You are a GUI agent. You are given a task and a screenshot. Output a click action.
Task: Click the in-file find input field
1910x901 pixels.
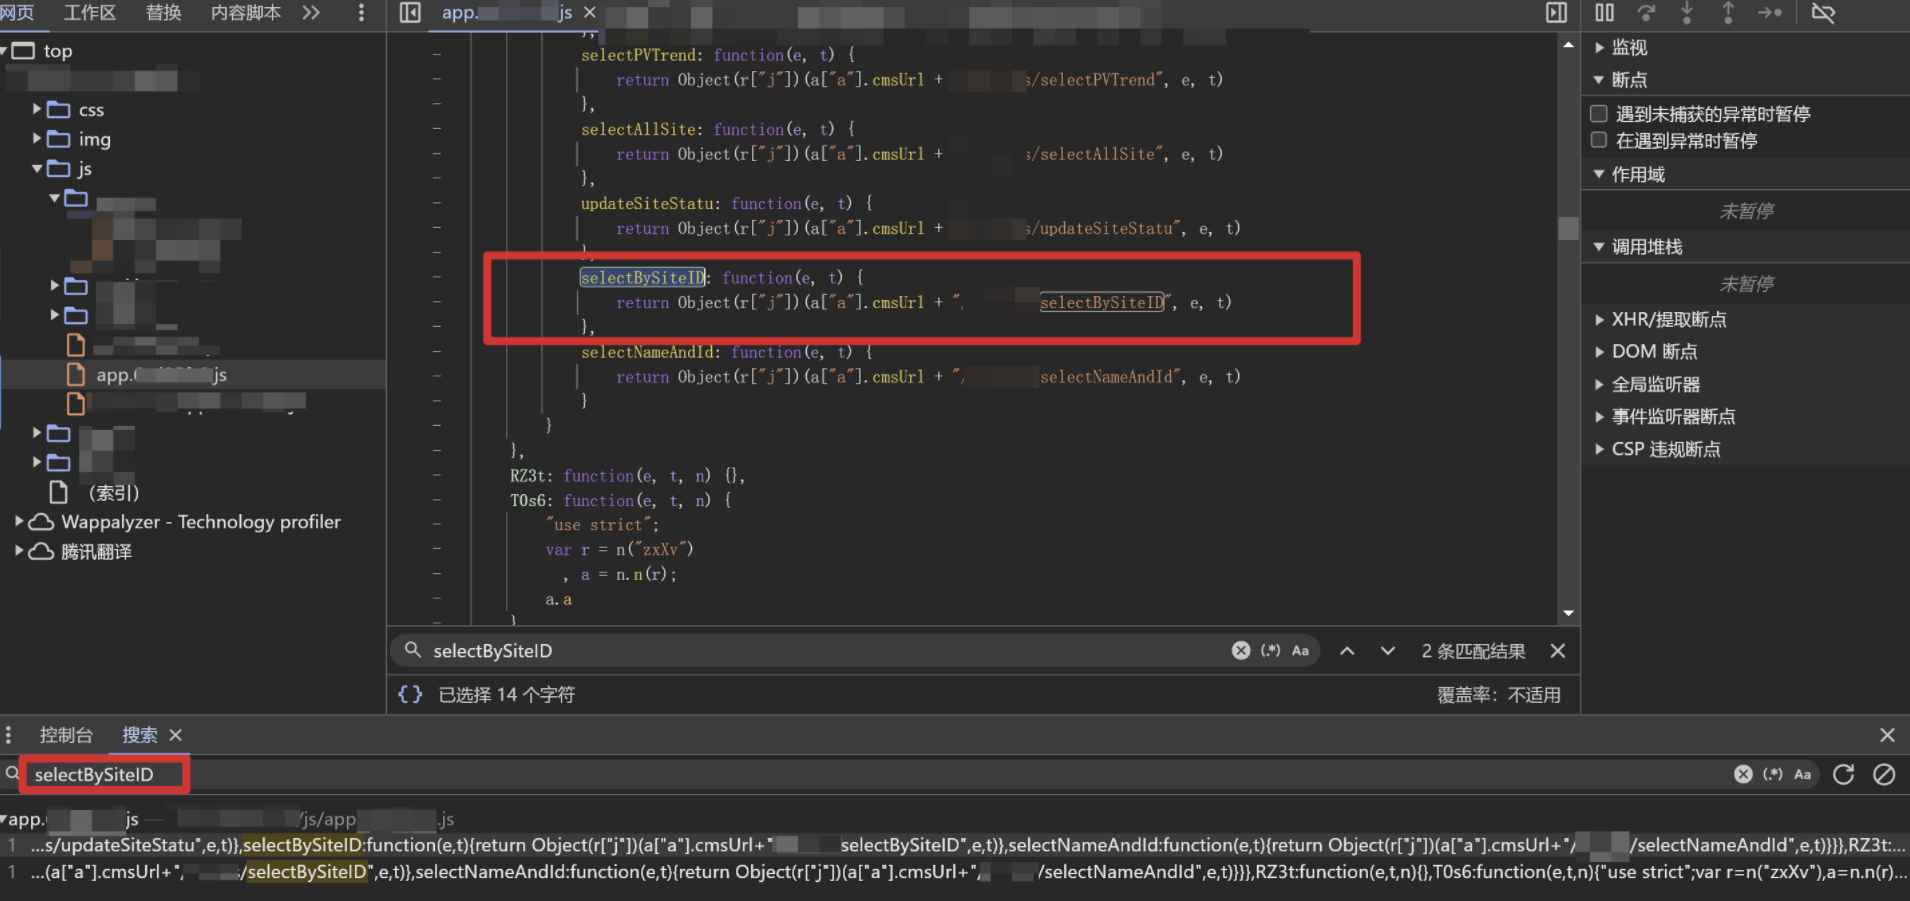[x=825, y=651]
